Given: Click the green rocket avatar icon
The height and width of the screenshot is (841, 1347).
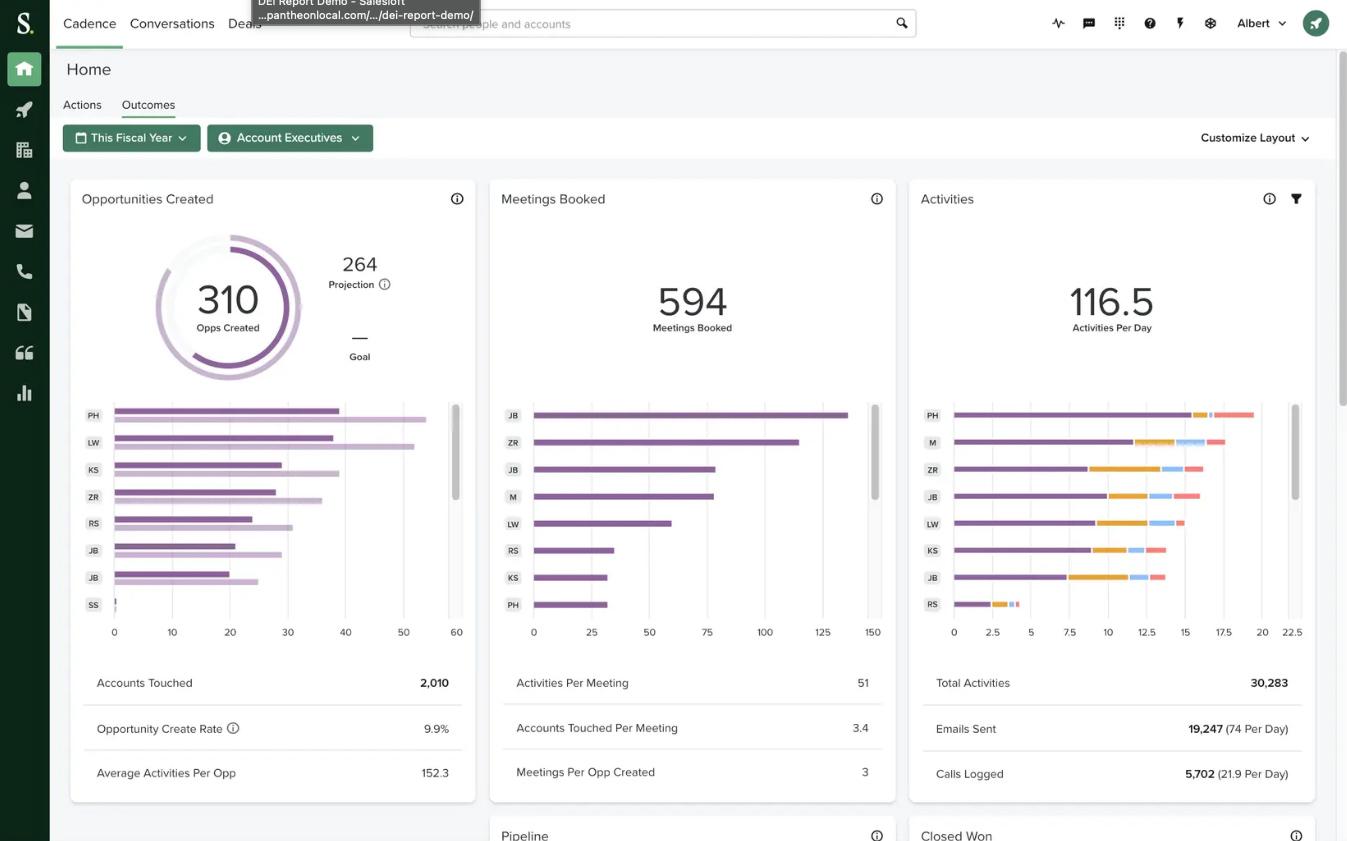Looking at the screenshot, I should [1316, 23].
